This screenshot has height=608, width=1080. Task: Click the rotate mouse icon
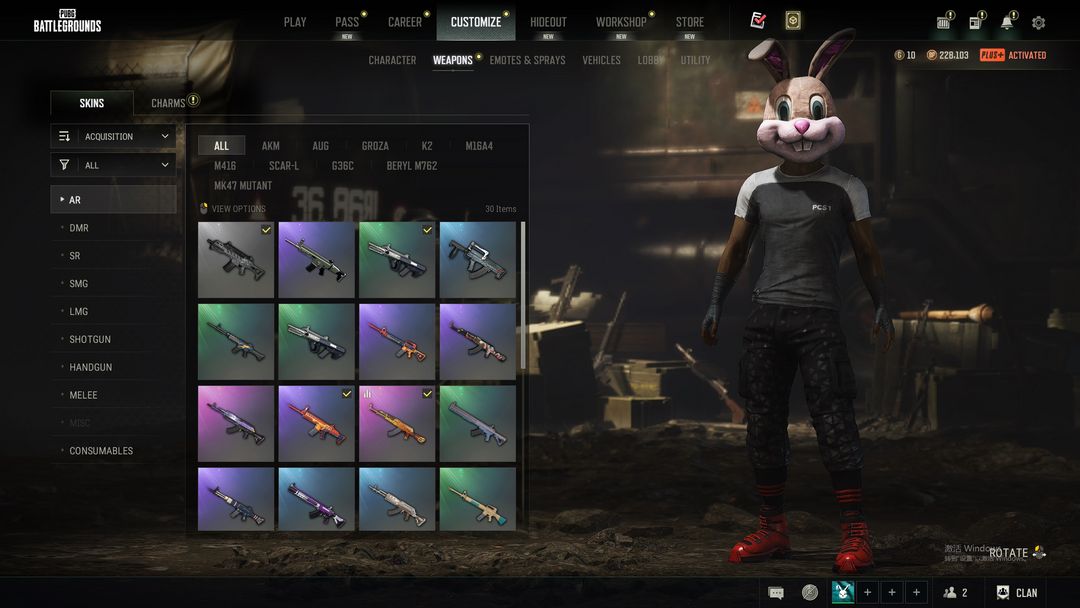pos(1039,552)
